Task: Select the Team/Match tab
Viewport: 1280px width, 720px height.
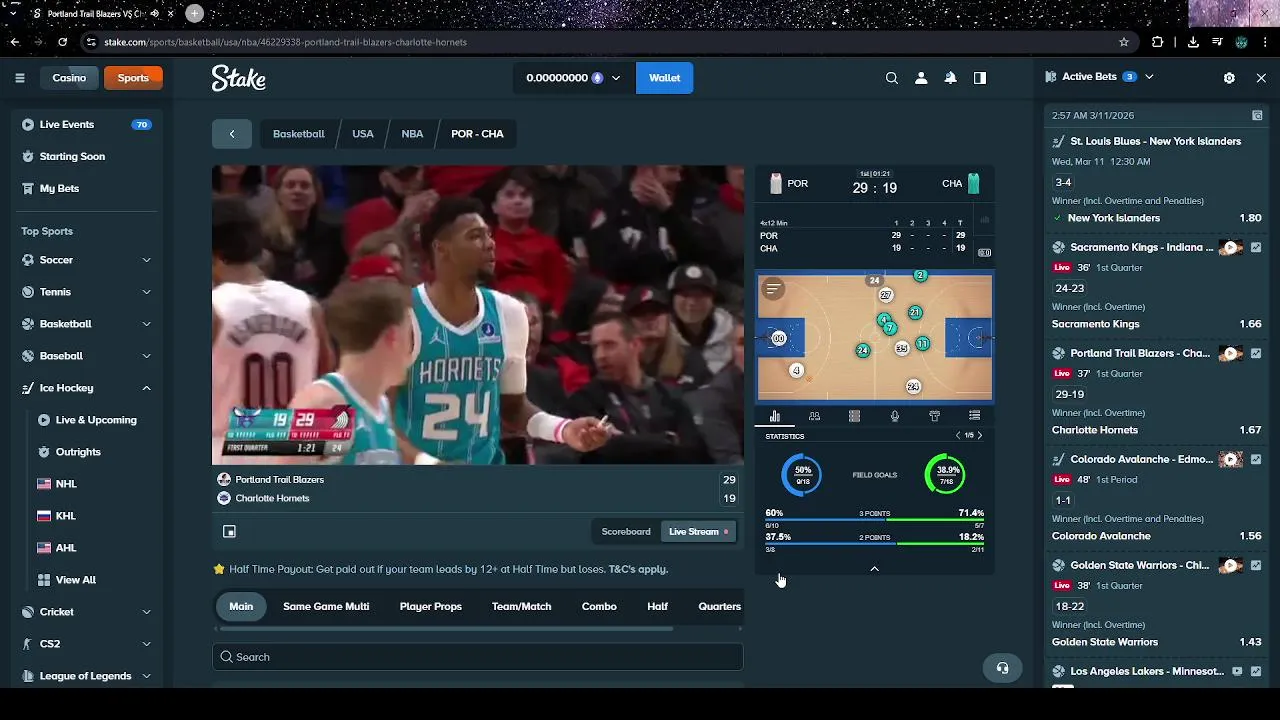Action: click(x=521, y=606)
